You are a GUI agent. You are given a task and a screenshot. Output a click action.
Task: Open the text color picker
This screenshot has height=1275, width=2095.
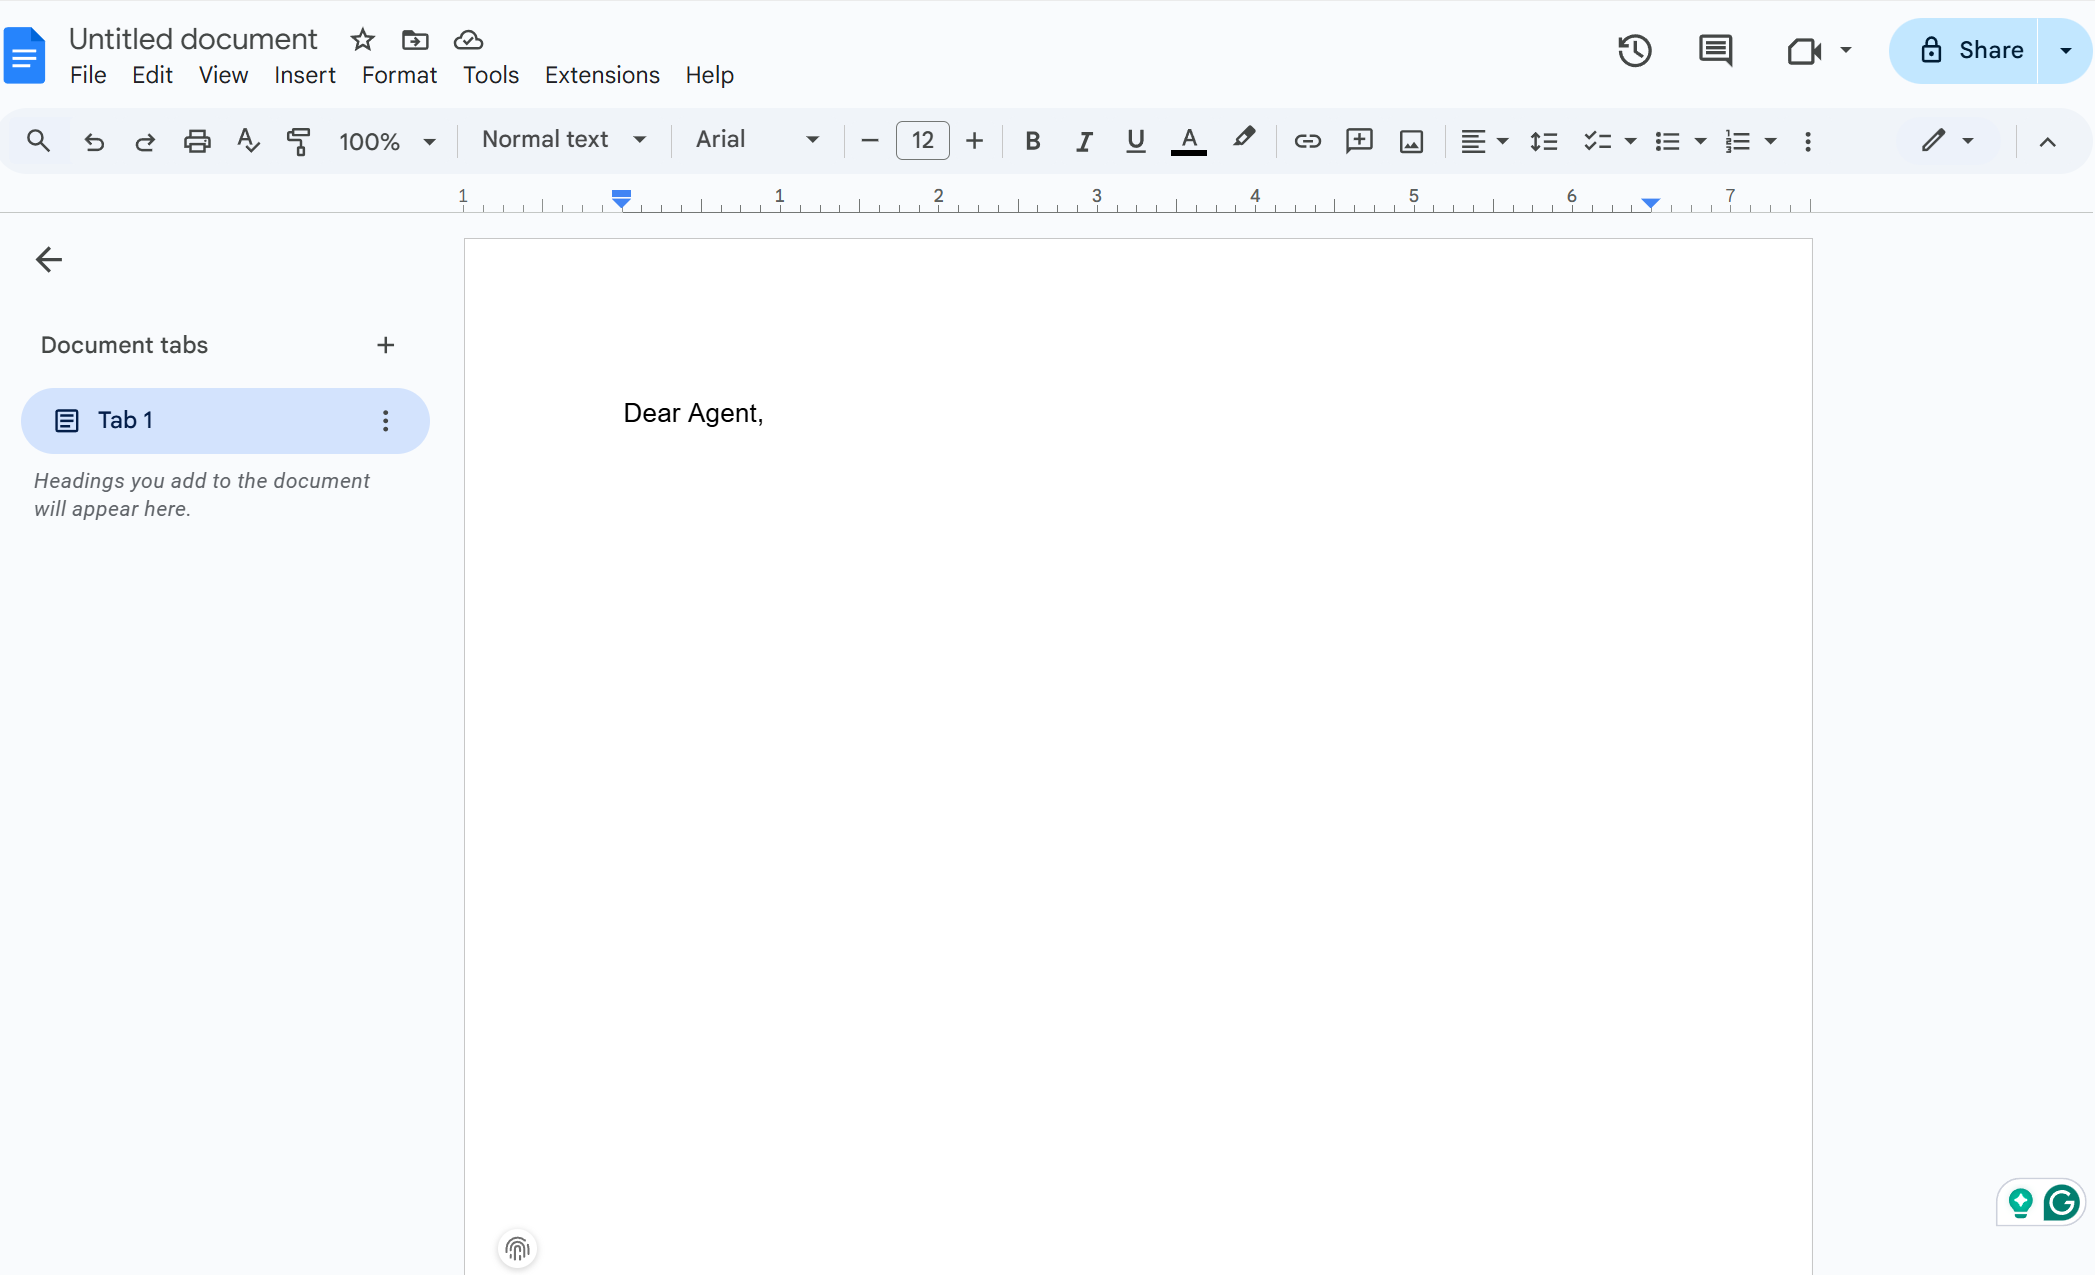[x=1188, y=141]
